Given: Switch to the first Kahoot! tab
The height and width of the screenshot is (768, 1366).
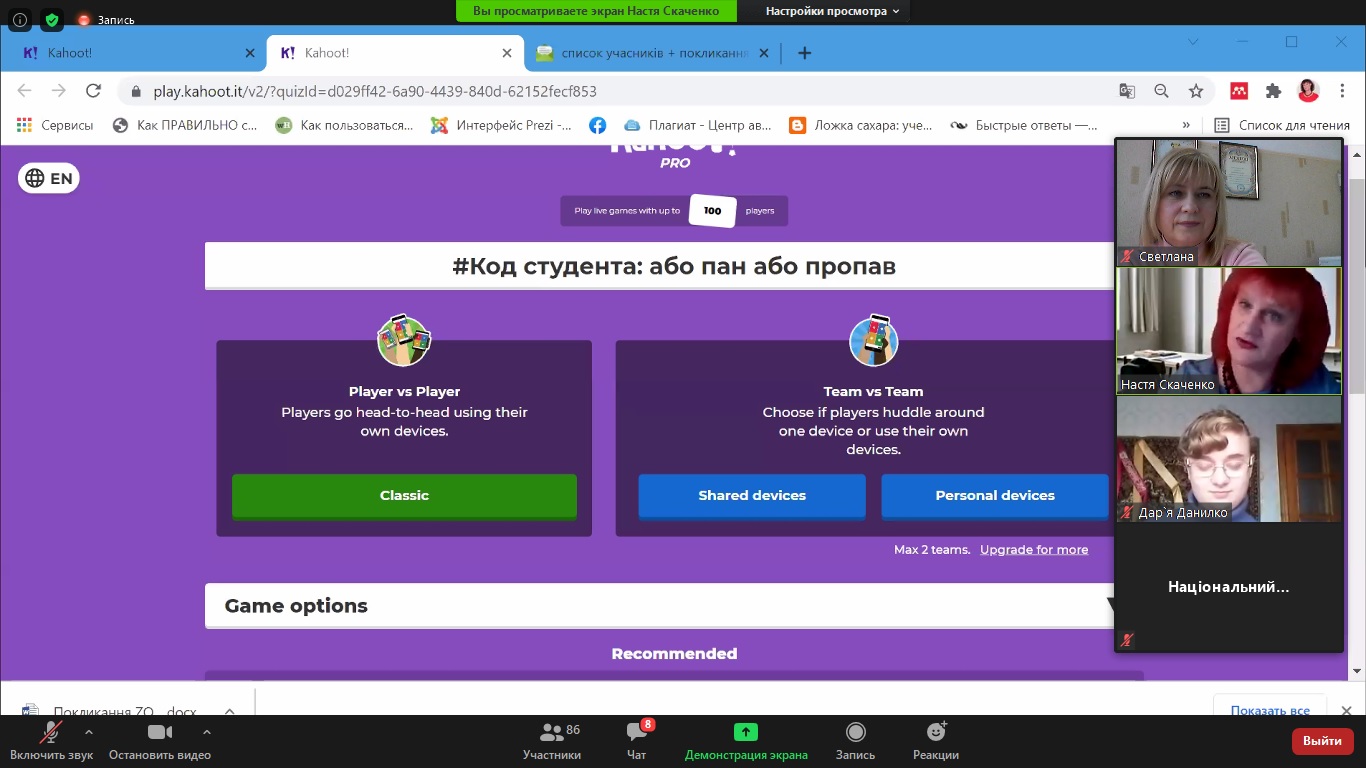Looking at the screenshot, I should click(x=135, y=53).
